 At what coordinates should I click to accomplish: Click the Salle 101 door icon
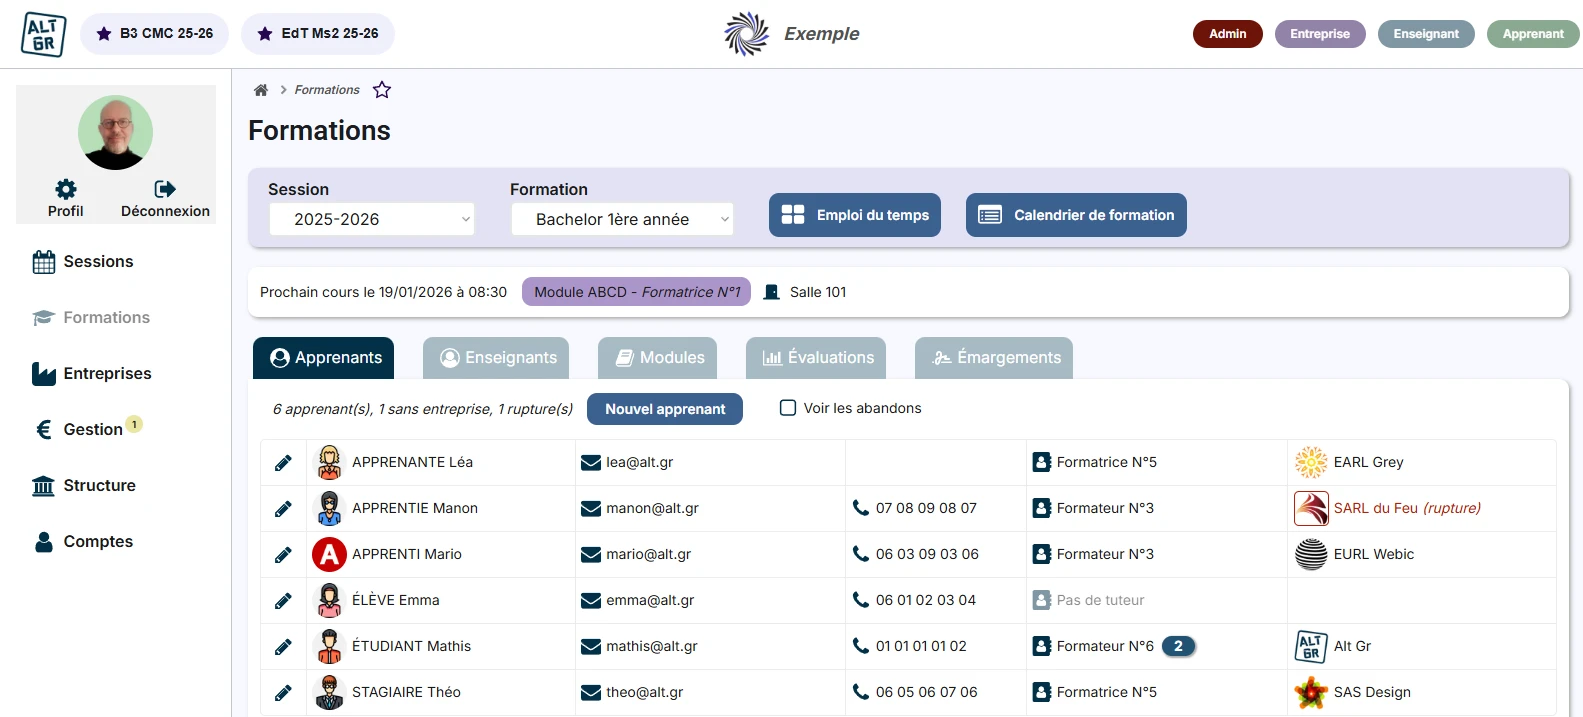coord(771,292)
